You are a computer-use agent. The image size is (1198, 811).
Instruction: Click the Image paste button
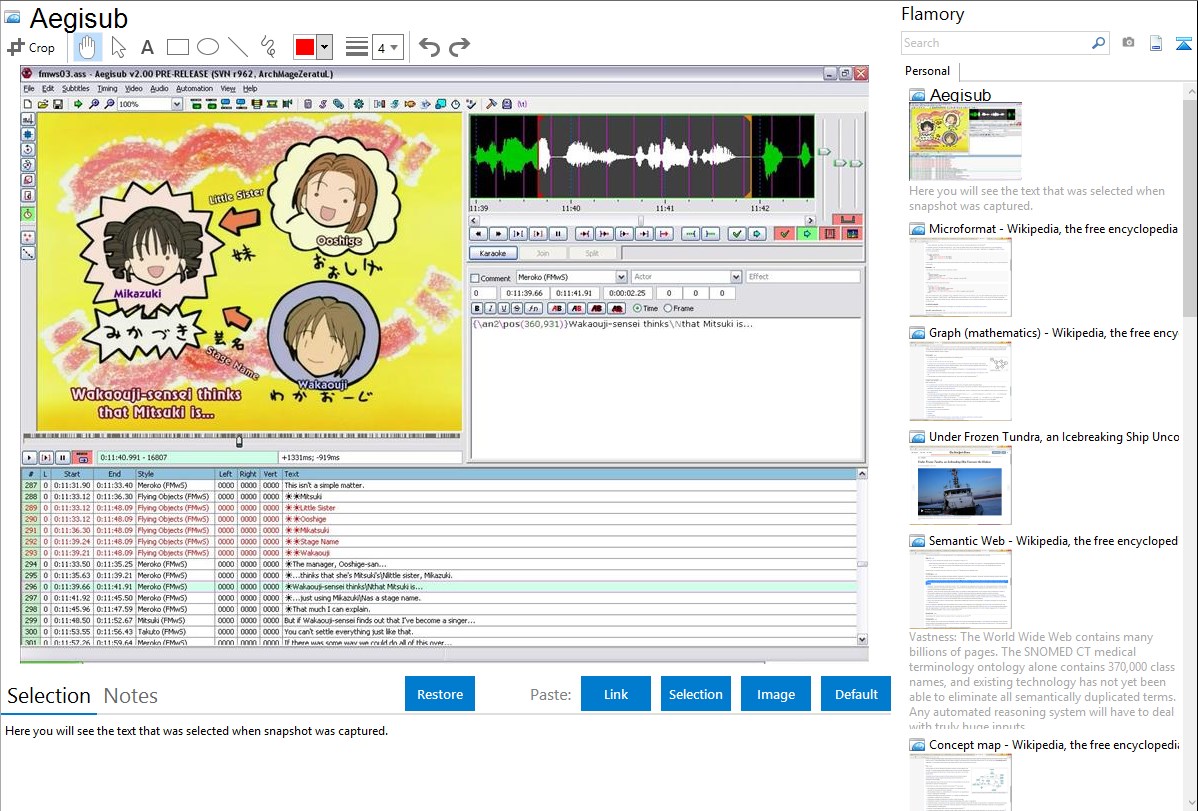point(776,694)
